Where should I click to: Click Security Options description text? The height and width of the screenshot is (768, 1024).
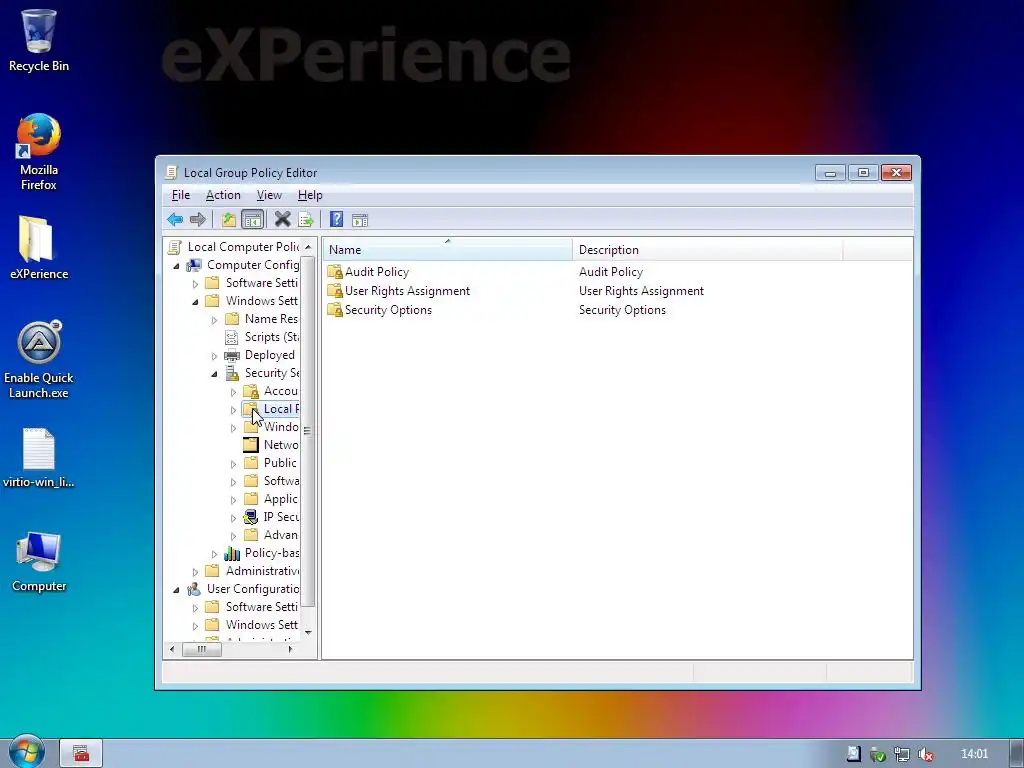[622, 310]
